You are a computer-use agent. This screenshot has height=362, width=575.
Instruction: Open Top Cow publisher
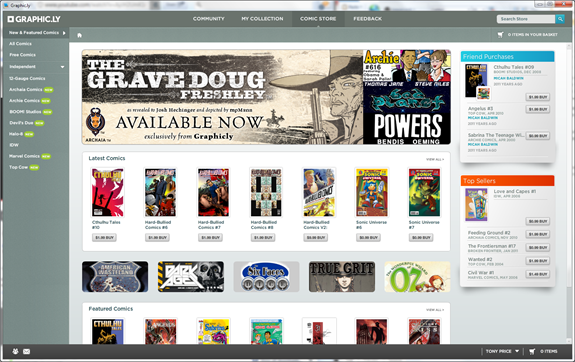(x=18, y=167)
